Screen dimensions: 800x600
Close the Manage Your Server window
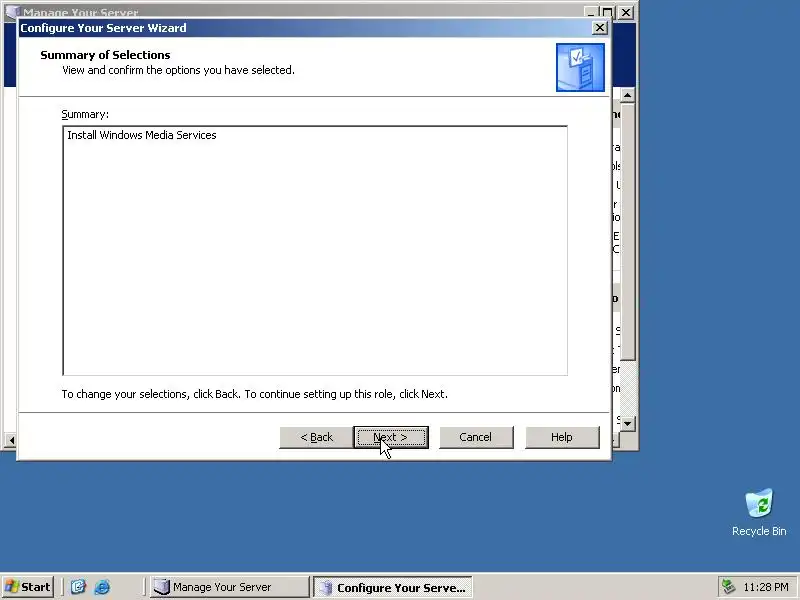coord(626,12)
